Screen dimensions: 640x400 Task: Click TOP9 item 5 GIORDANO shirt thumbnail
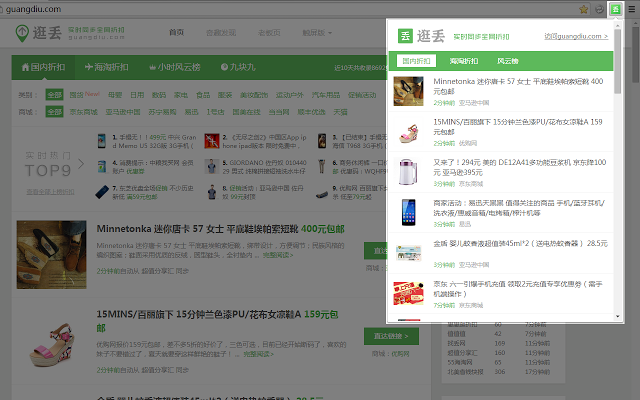click(211, 167)
